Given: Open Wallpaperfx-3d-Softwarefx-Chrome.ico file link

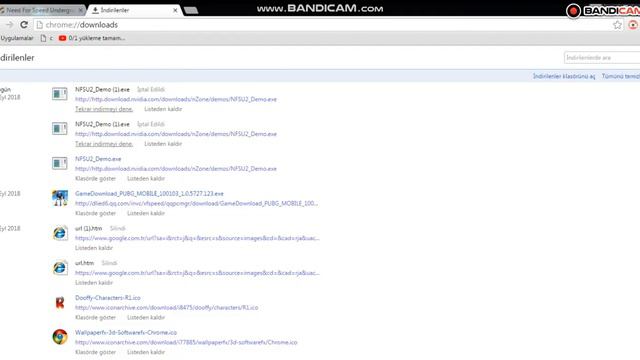Looking at the screenshot, I should 126,332.
